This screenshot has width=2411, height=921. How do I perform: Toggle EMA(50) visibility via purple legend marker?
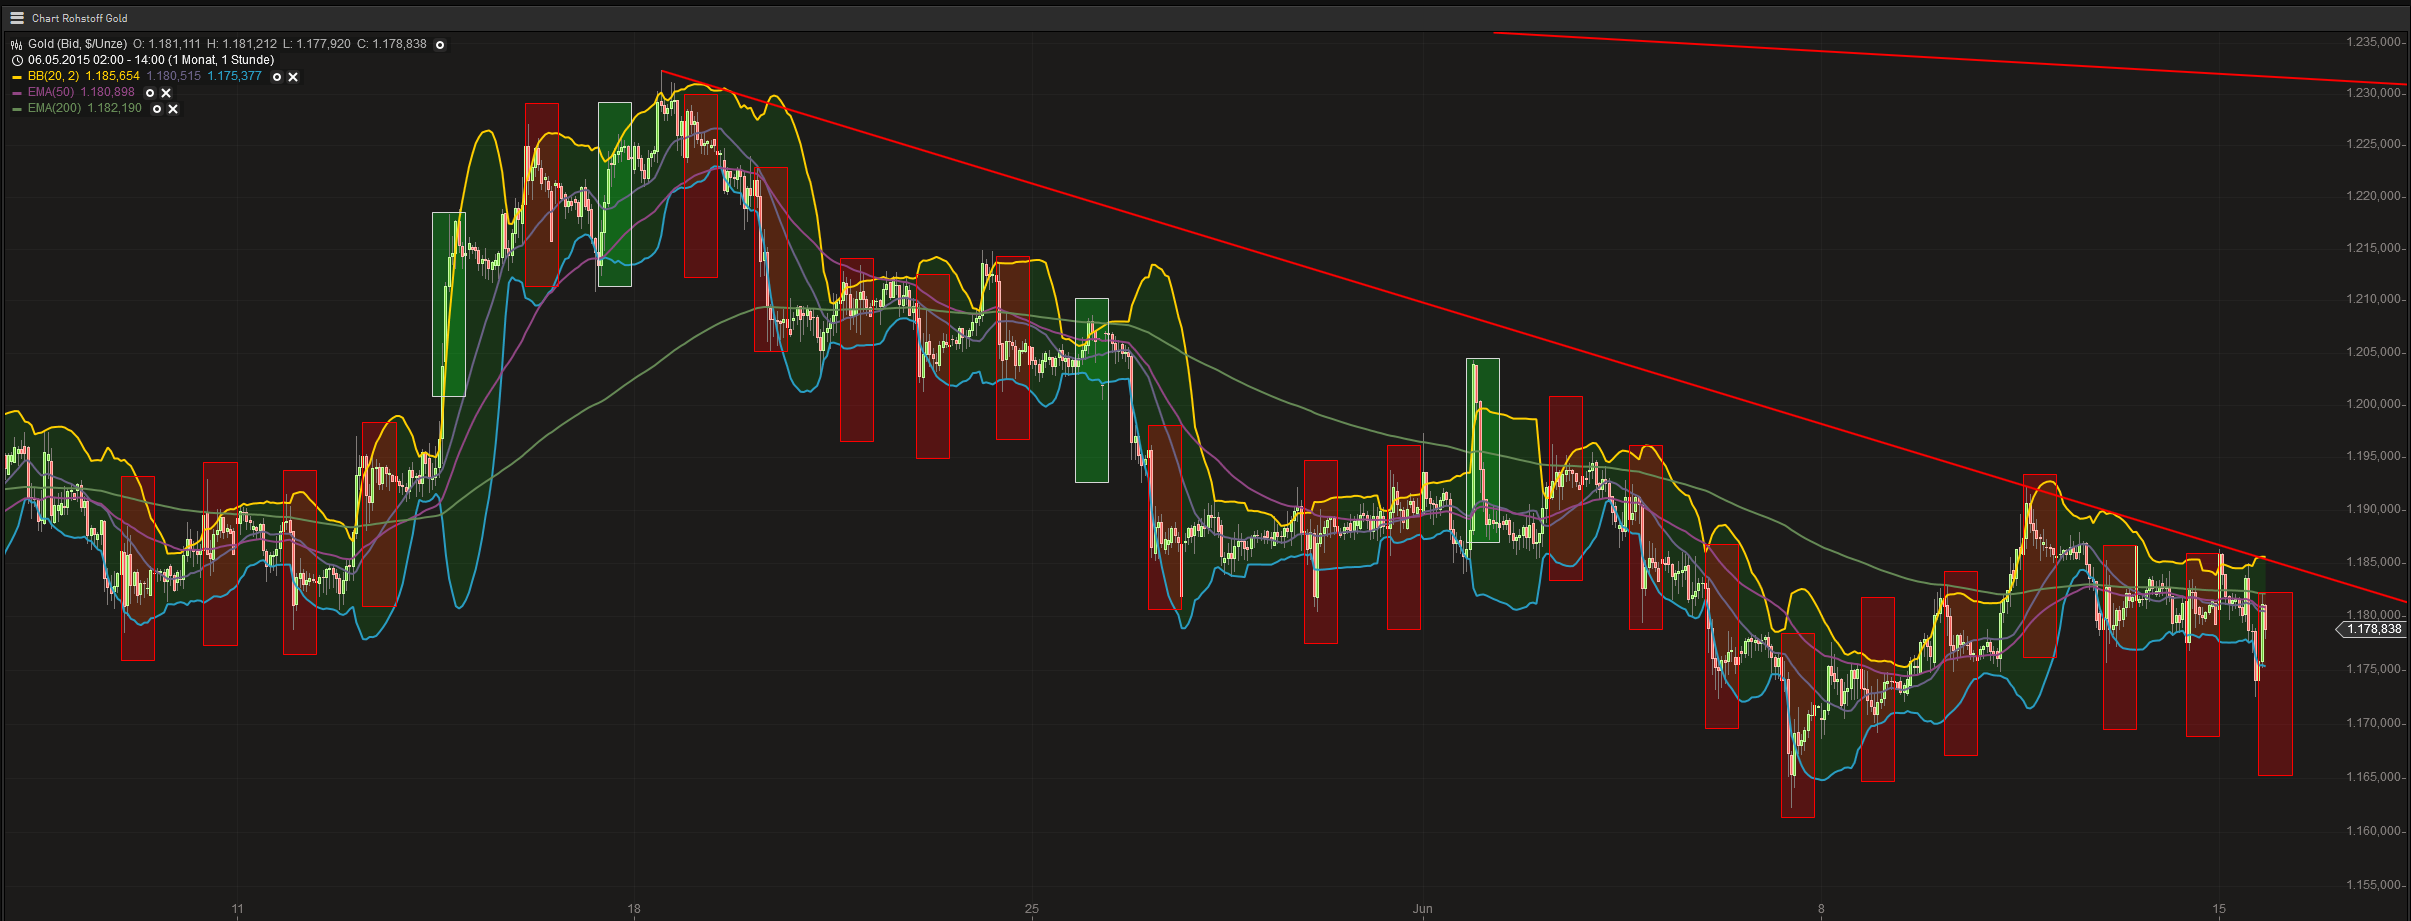pos(16,93)
